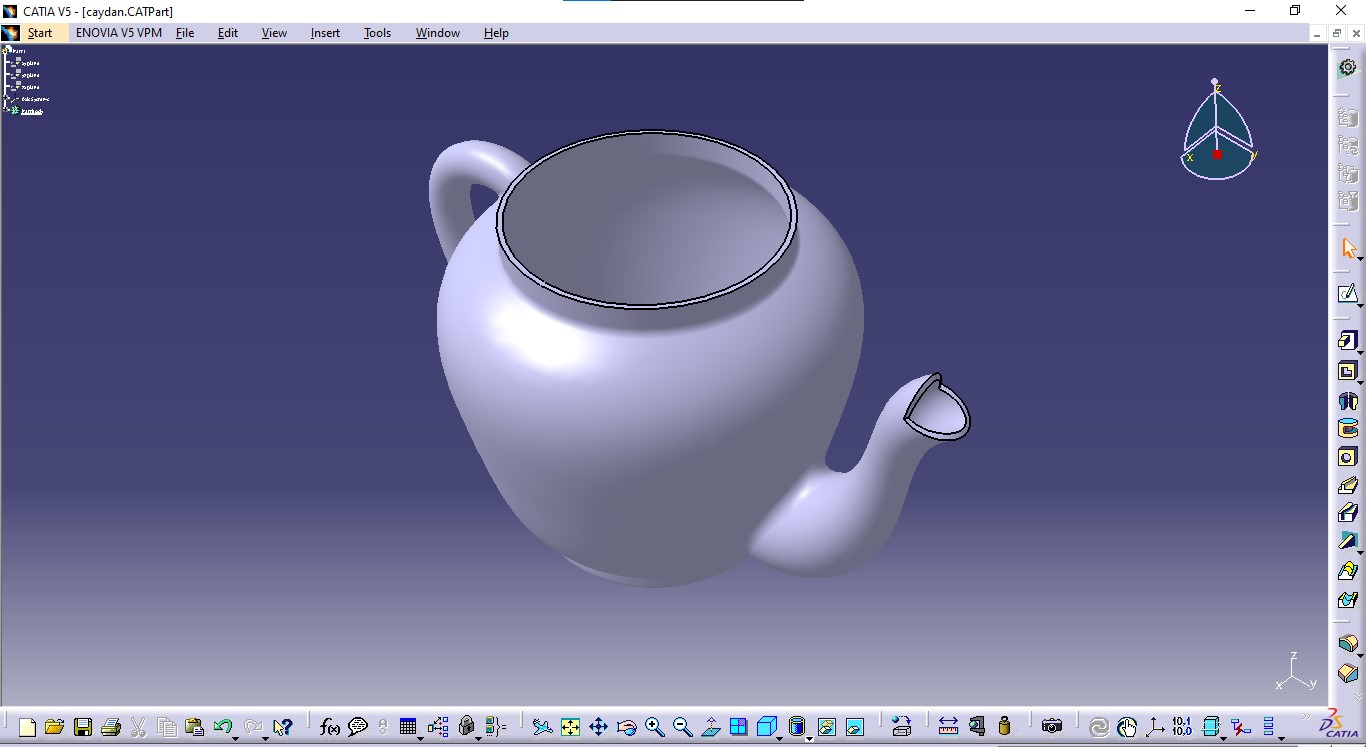
Task: Click the Fit All In view icon
Action: [x=570, y=727]
